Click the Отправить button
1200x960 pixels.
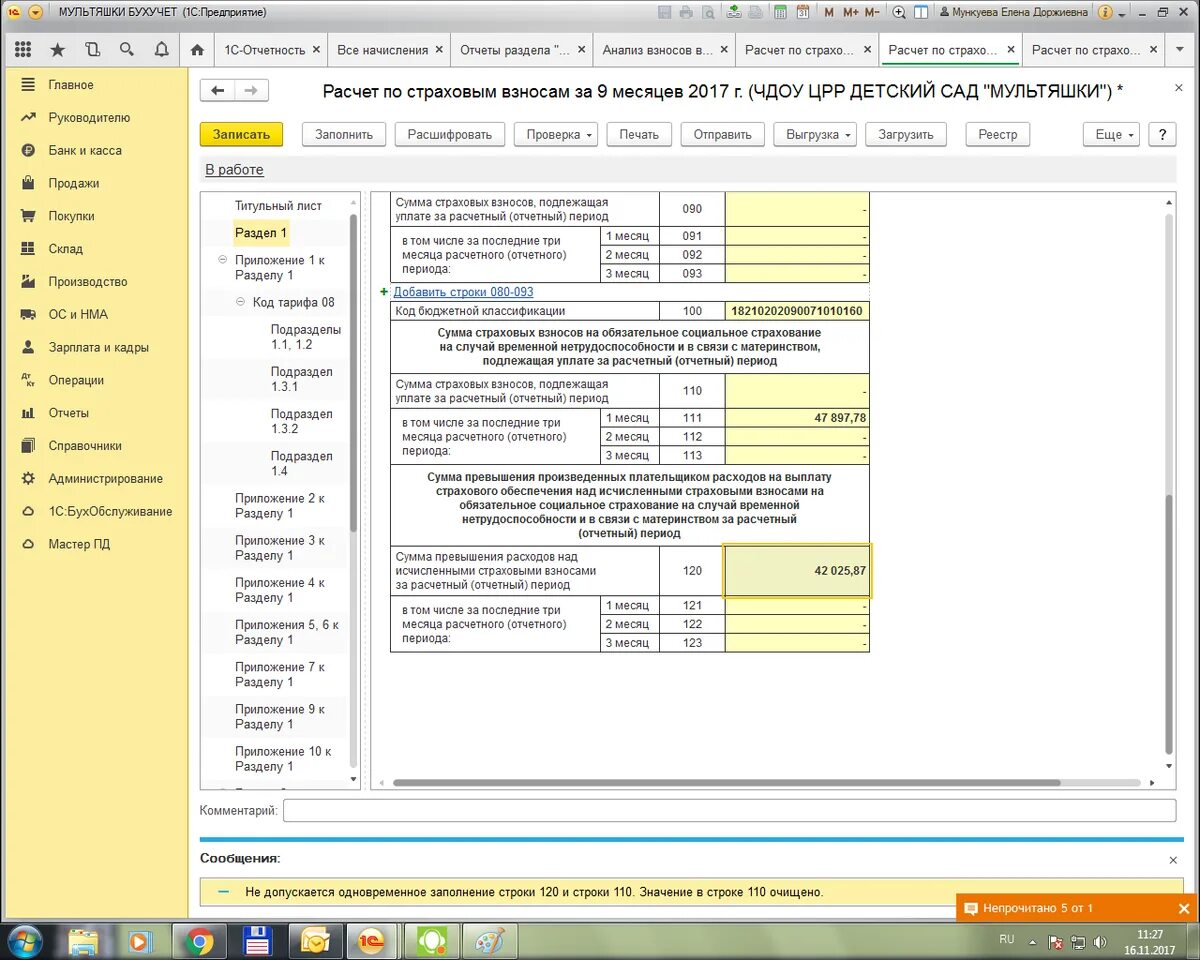(723, 134)
